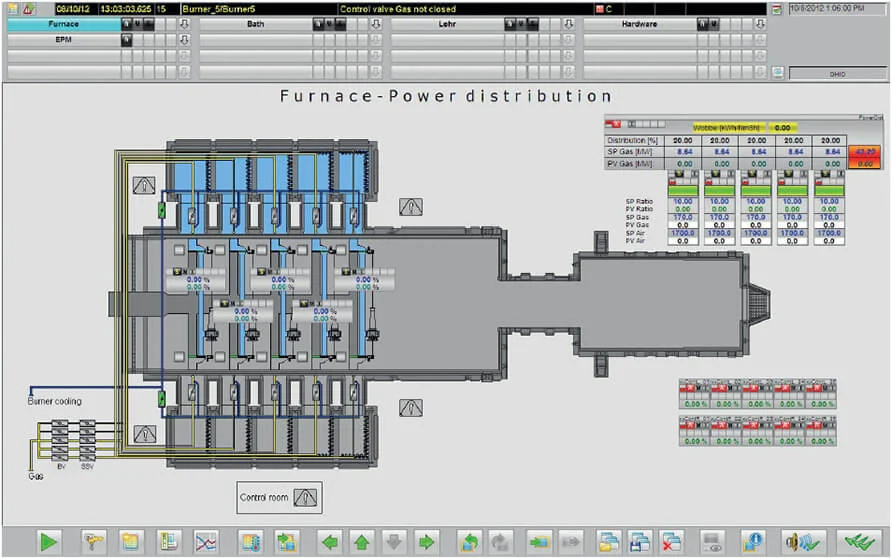Click the information screen icon
The image size is (892, 558).
click(x=753, y=542)
